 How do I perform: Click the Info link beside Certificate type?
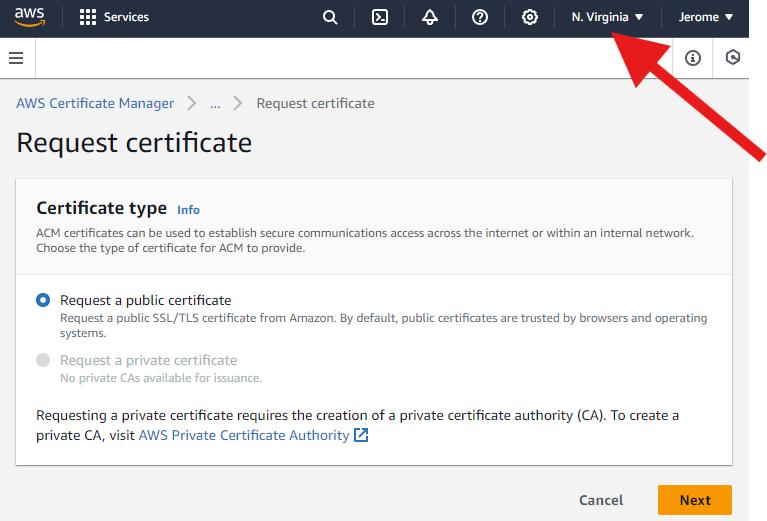point(188,210)
